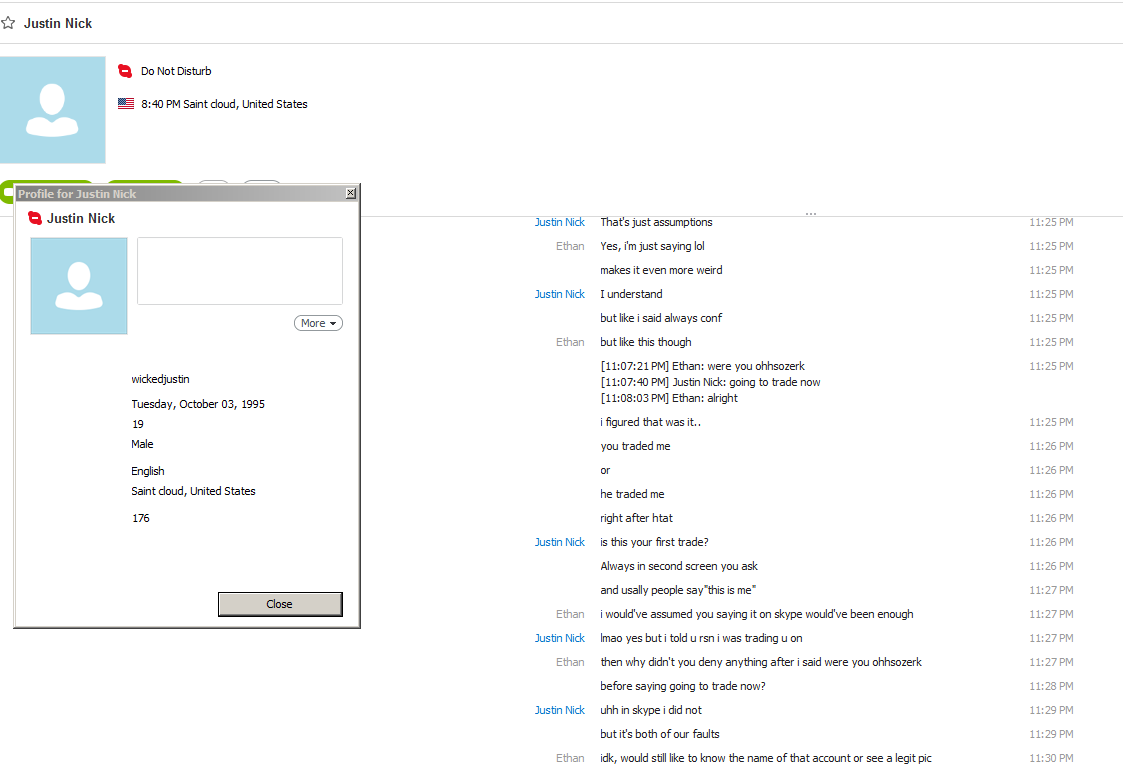
Task: Click the message 'but it's both of our faults'
Action: coord(660,734)
